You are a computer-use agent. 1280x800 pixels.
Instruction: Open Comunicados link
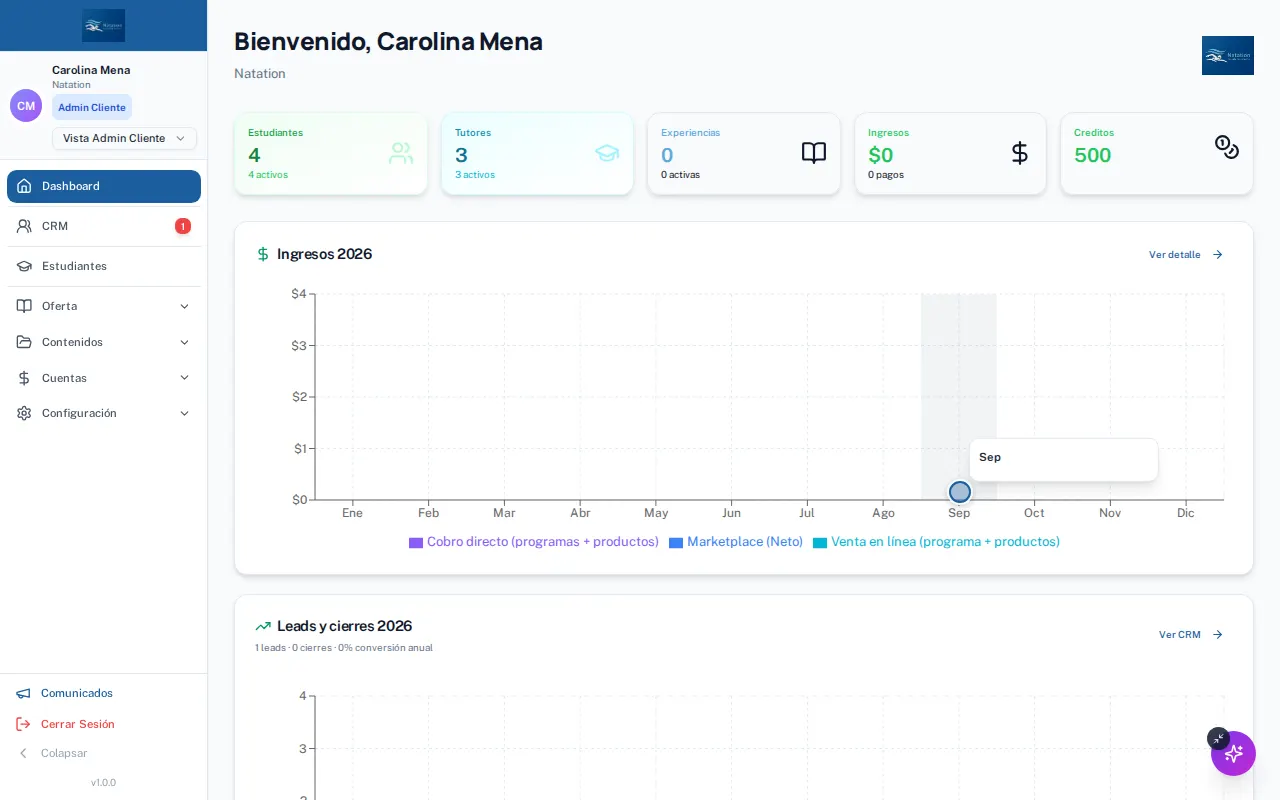click(x=77, y=693)
